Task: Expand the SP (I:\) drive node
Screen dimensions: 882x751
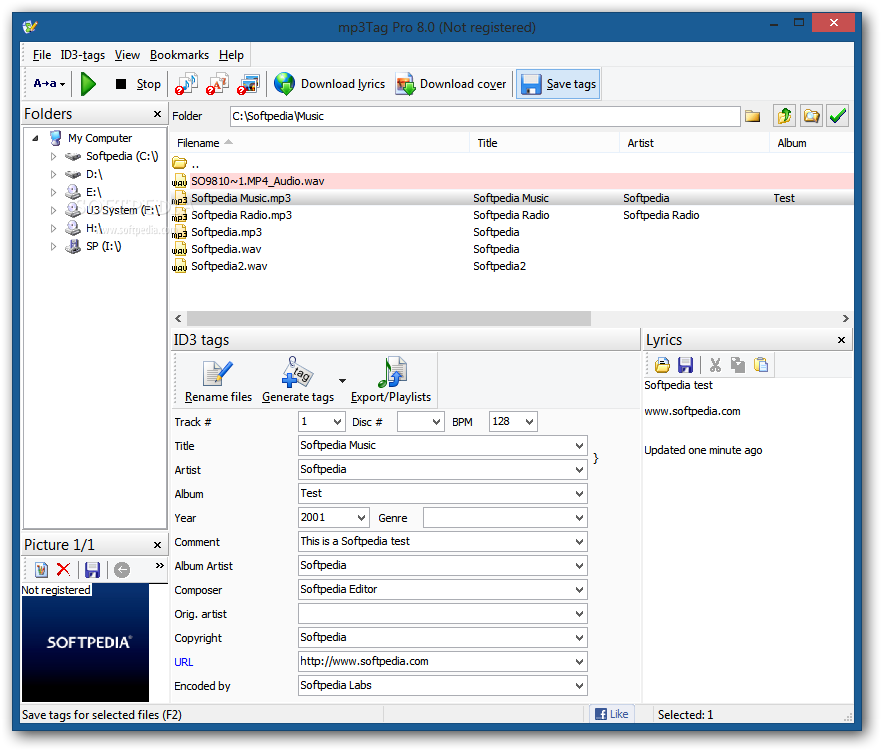Action: [53, 246]
